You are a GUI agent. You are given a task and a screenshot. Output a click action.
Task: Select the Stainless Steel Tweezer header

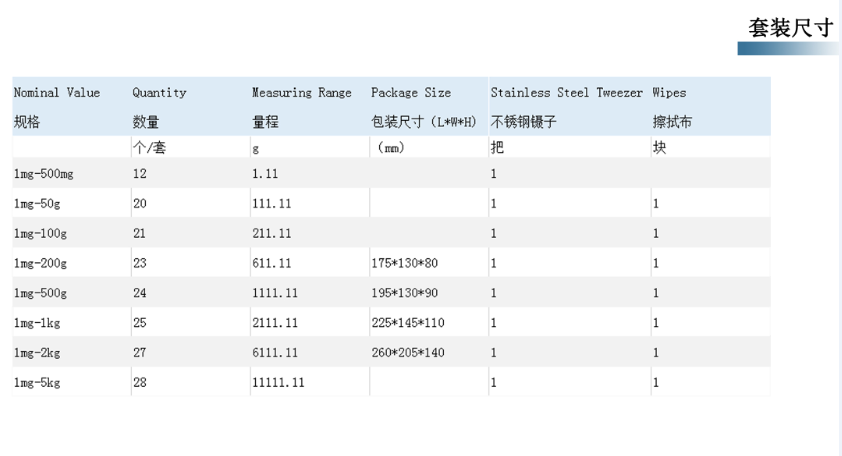(x=567, y=93)
